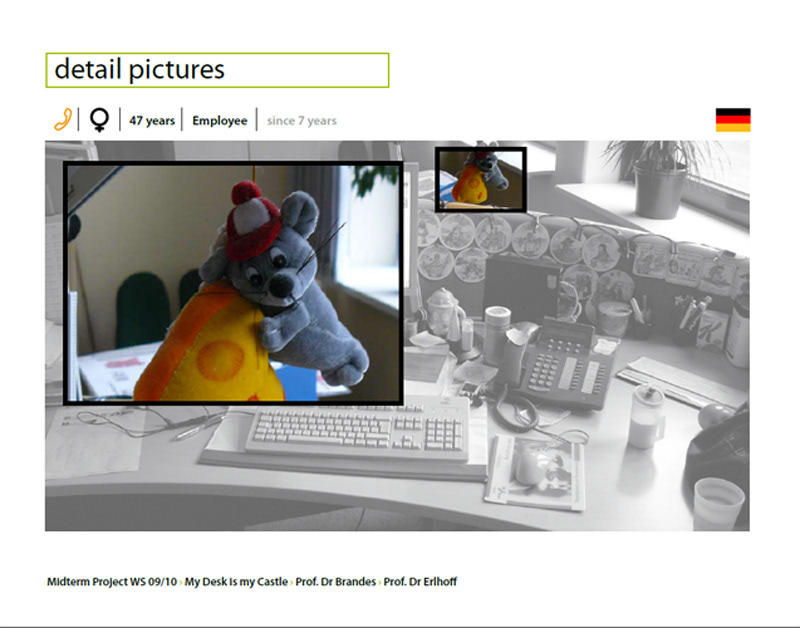Open the large colored mouse plush picture
This screenshot has height=628, width=800.
[233, 283]
